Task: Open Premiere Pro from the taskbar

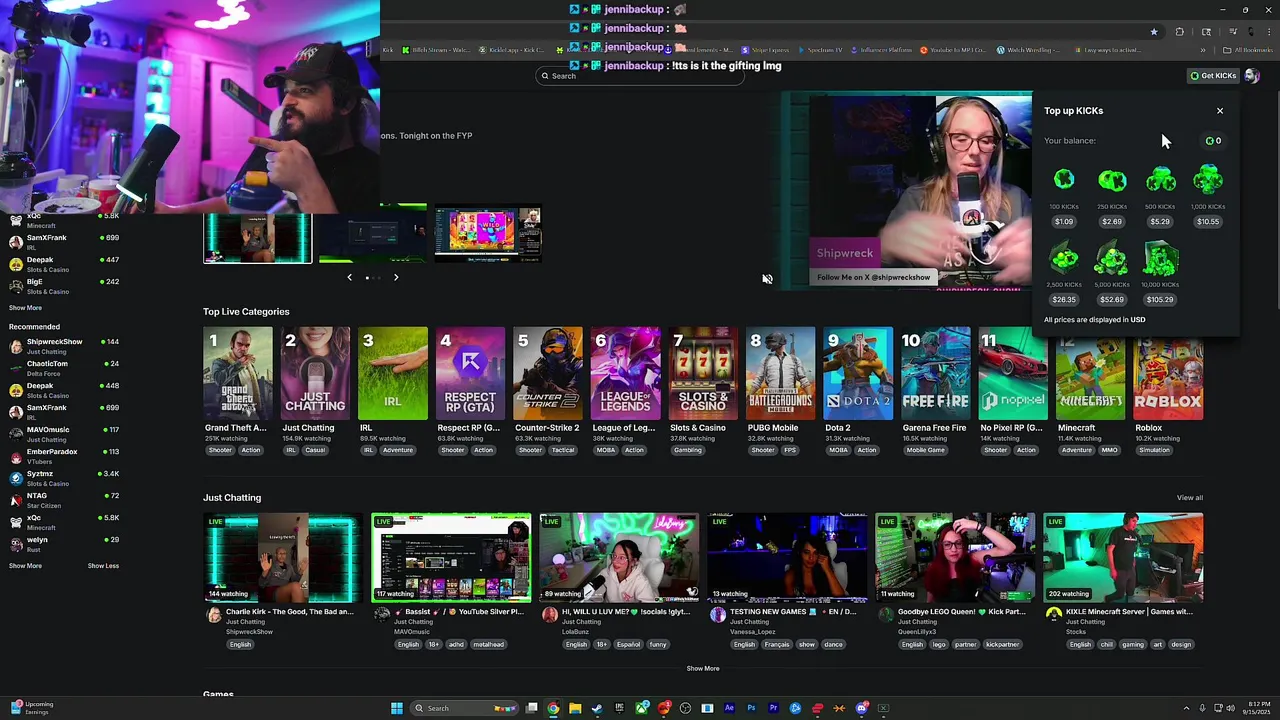Action: click(773, 708)
